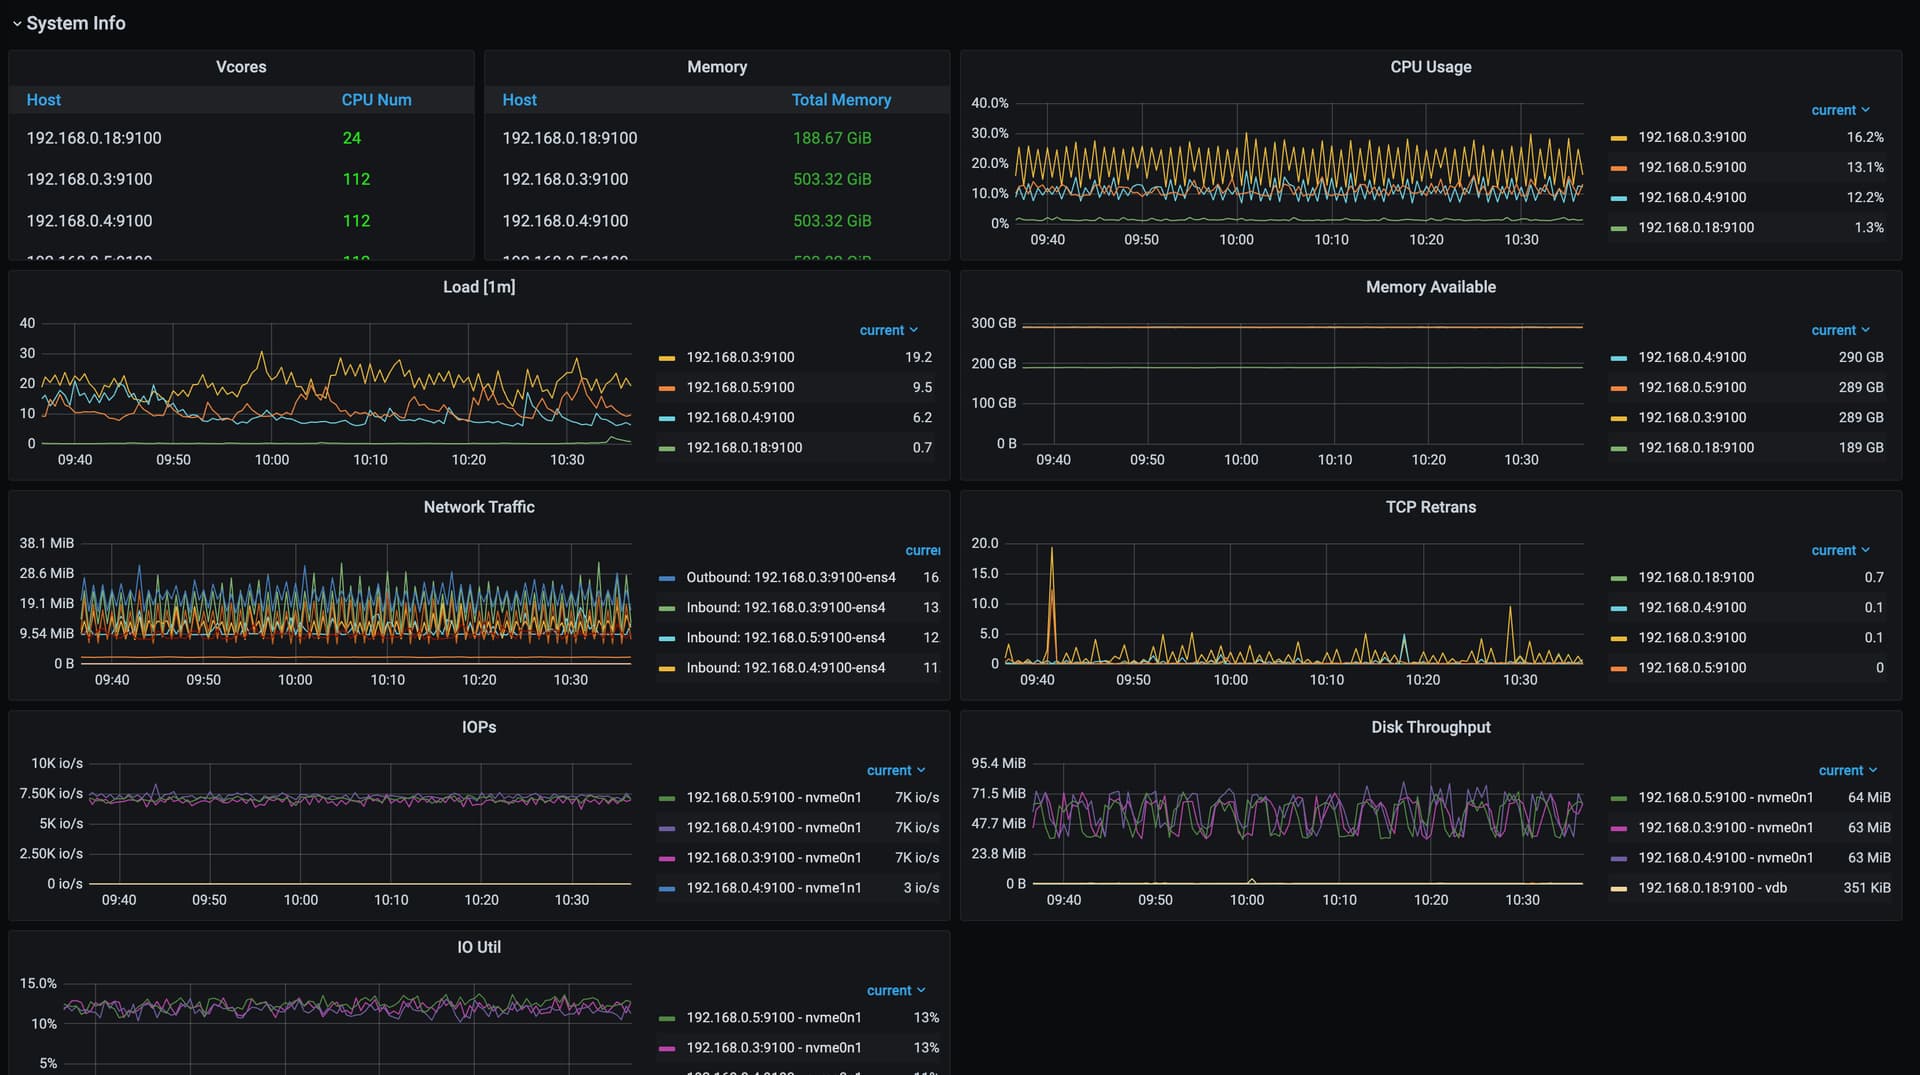This screenshot has width=1920, height=1075.
Task: Open the Disk Throughput current dropdown
Action: point(1847,770)
